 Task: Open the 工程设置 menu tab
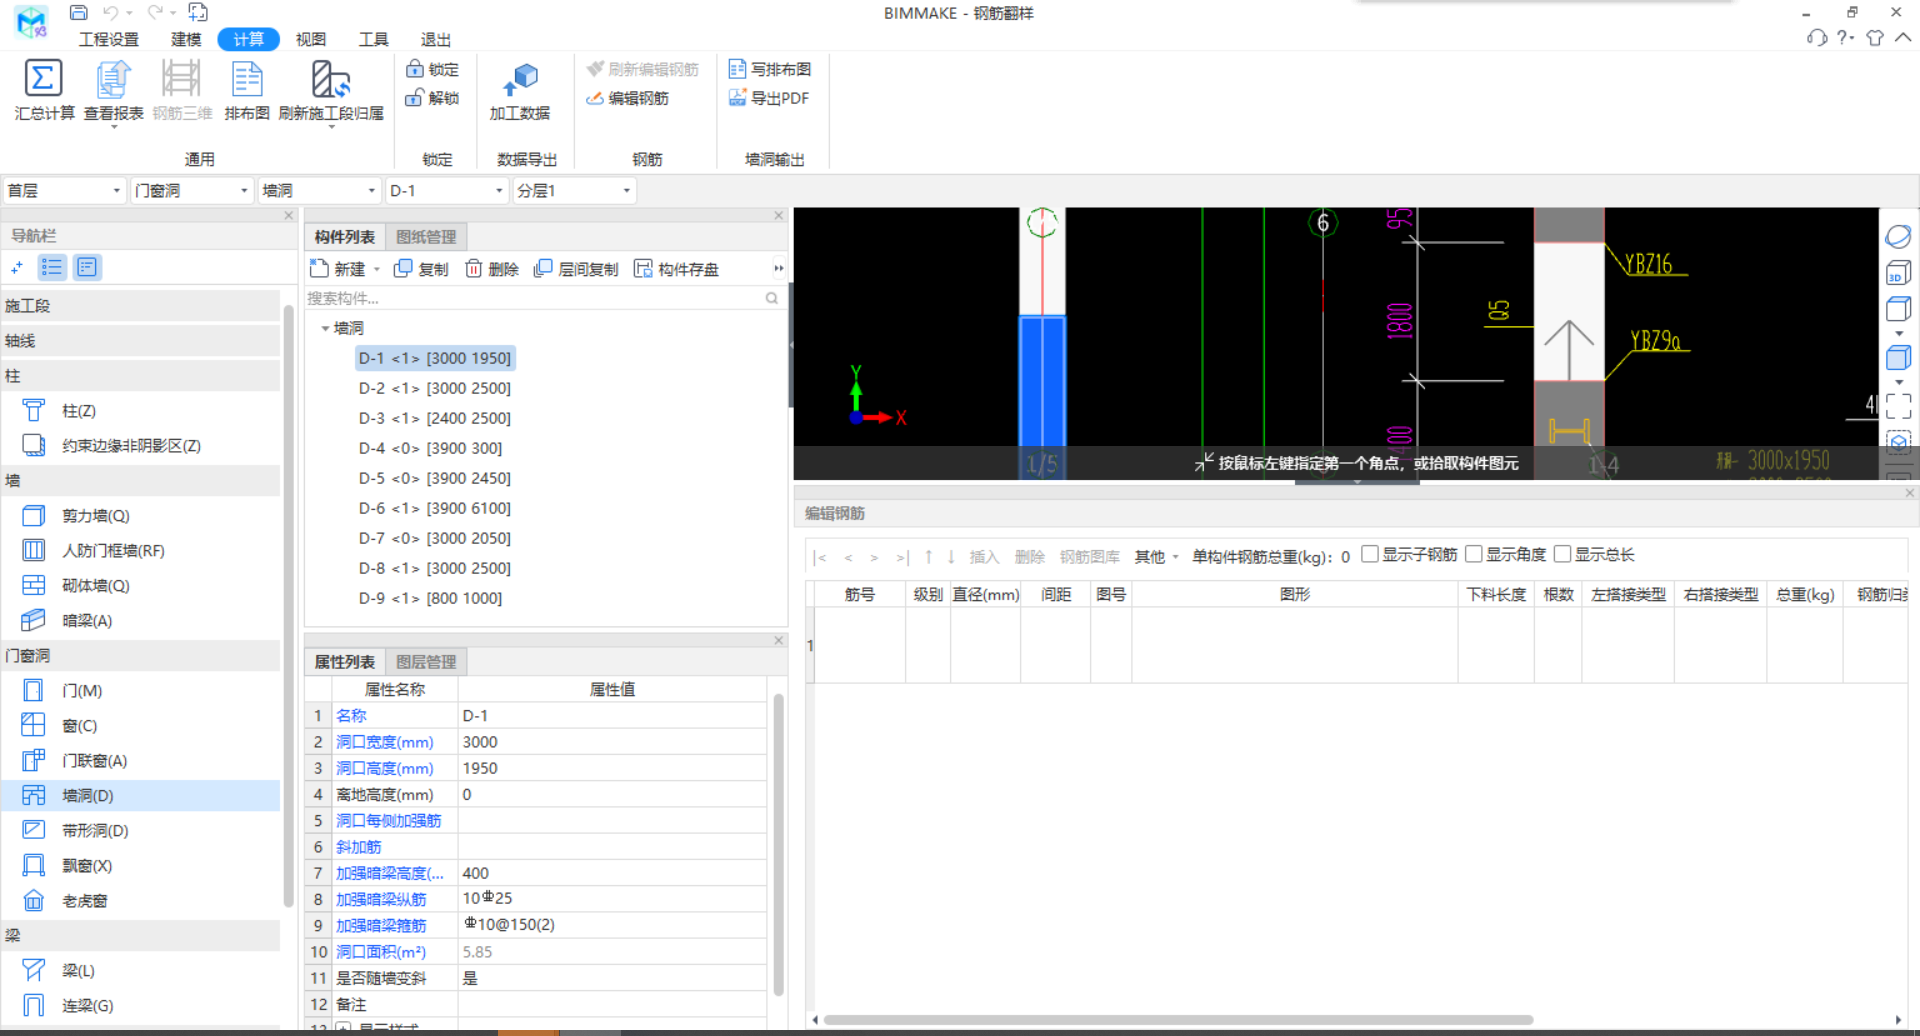click(x=109, y=39)
